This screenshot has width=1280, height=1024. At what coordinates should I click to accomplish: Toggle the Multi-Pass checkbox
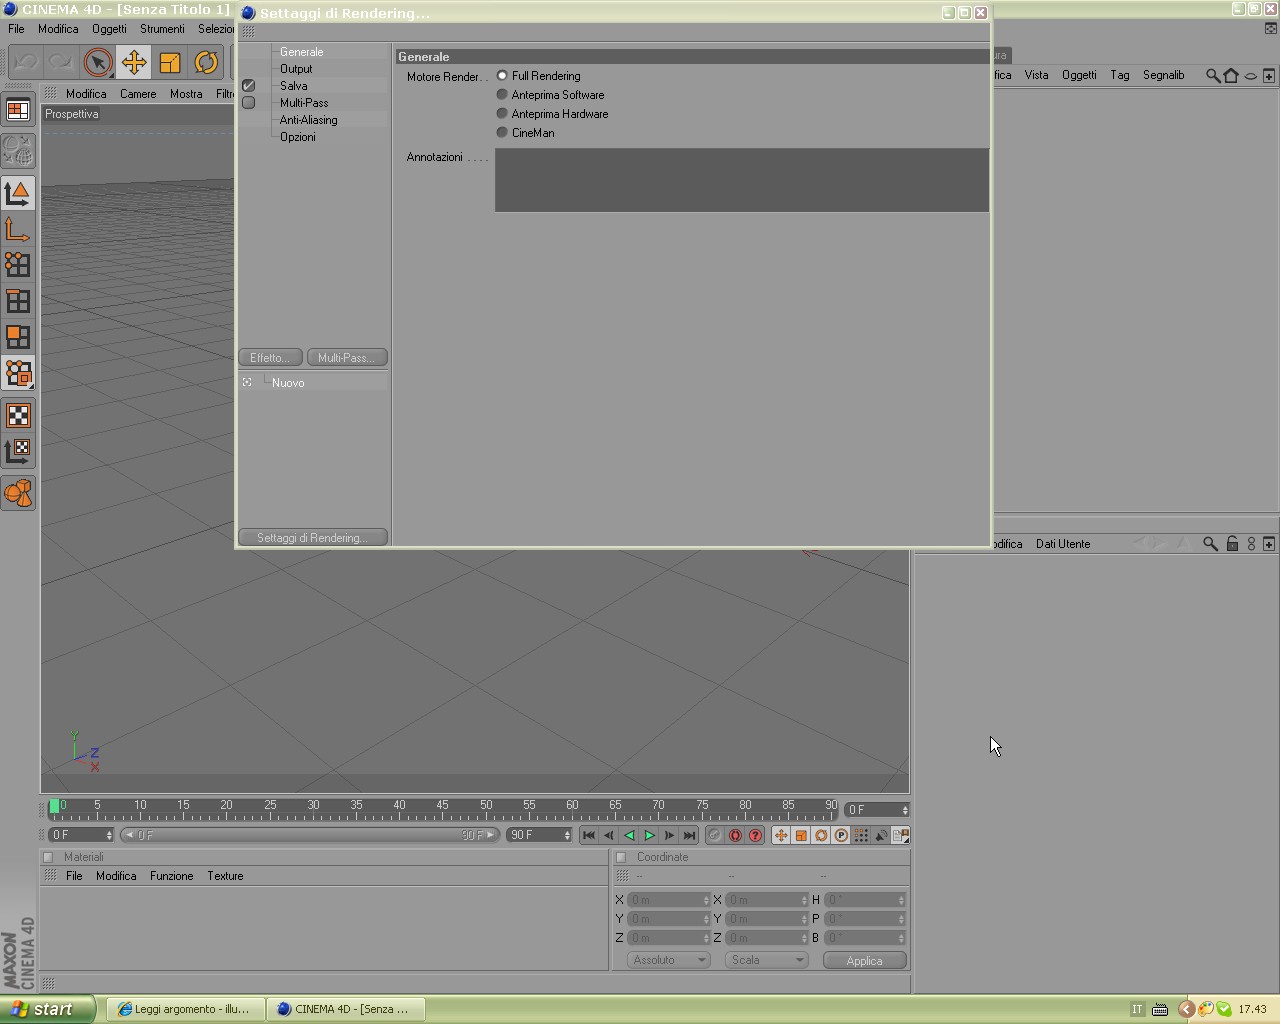pyautogui.click(x=249, y=103)
